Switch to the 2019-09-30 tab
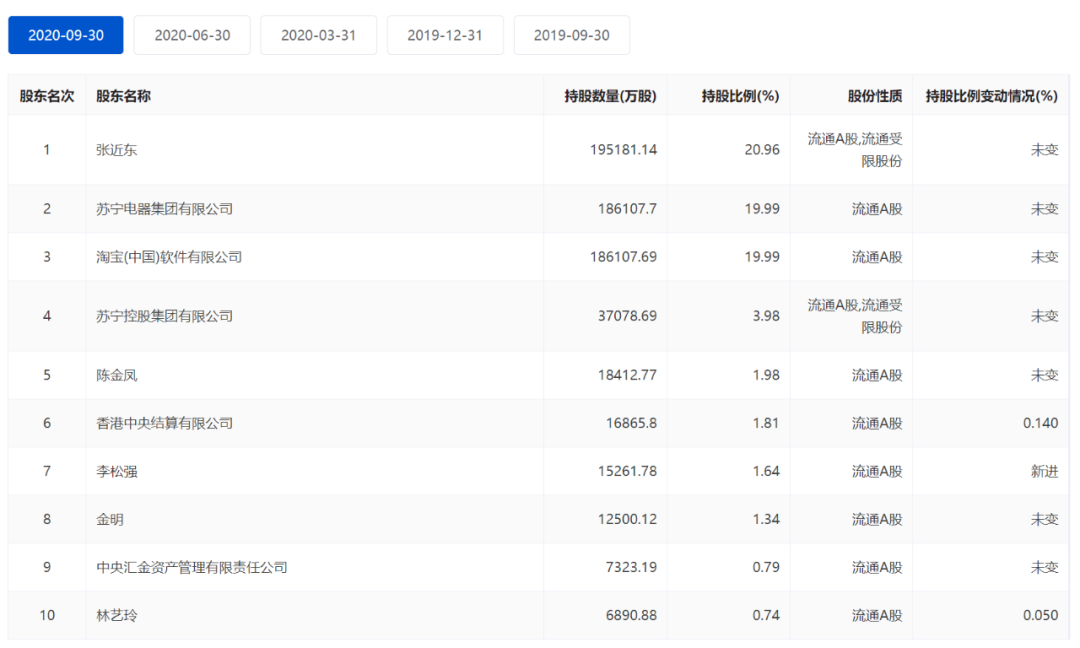 (x=571, y=35)
